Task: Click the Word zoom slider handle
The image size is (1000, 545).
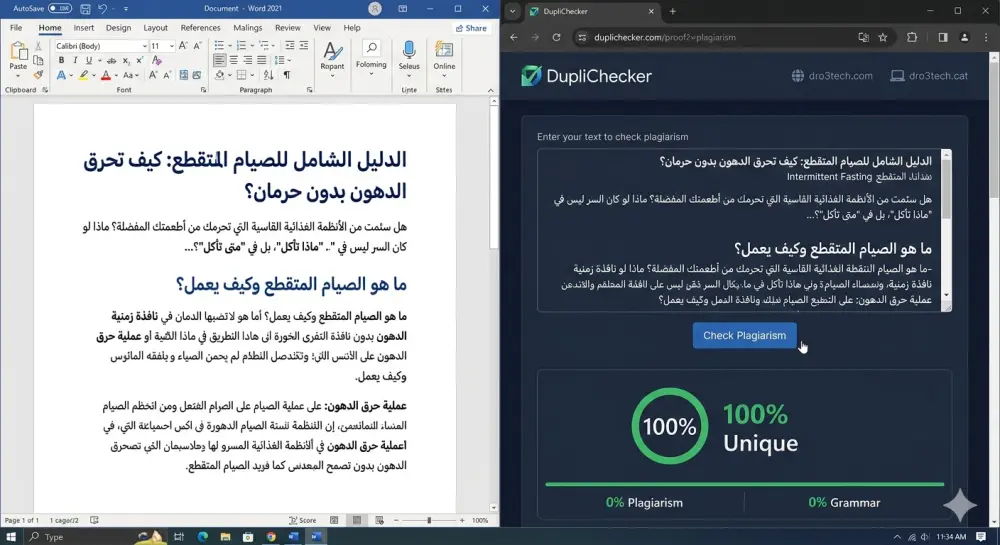Action: tap(429, 520)
